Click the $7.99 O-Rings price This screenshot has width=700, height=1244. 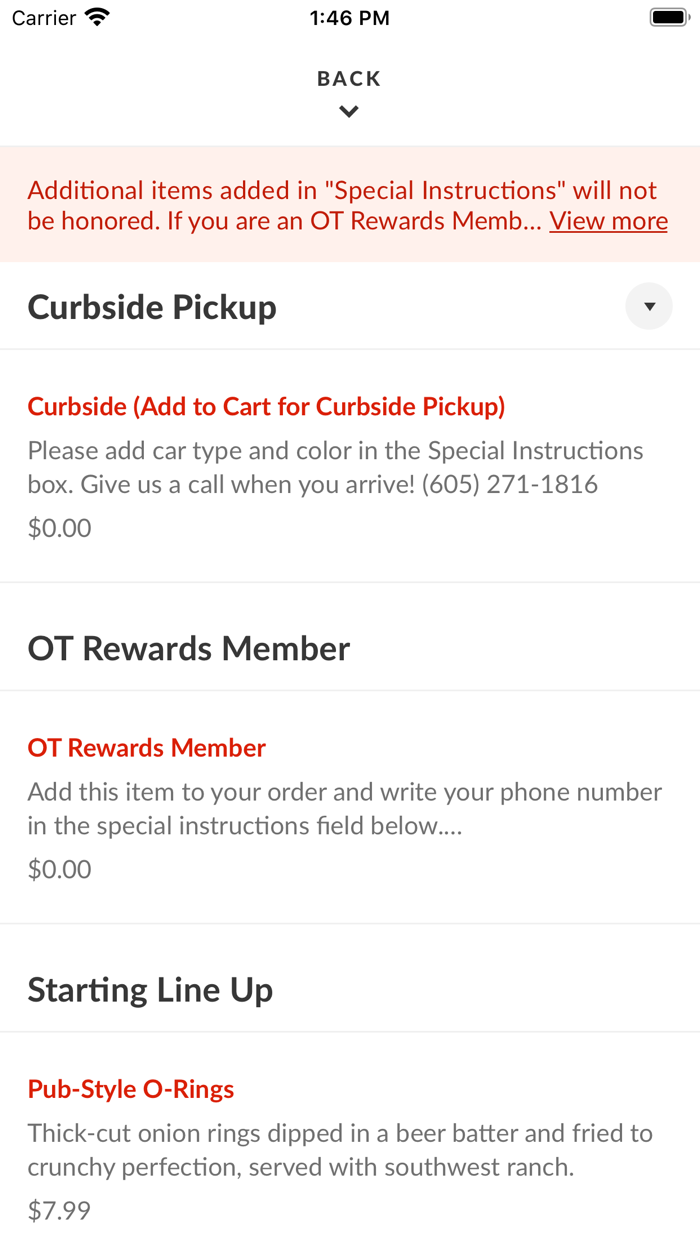[59, 1211]
